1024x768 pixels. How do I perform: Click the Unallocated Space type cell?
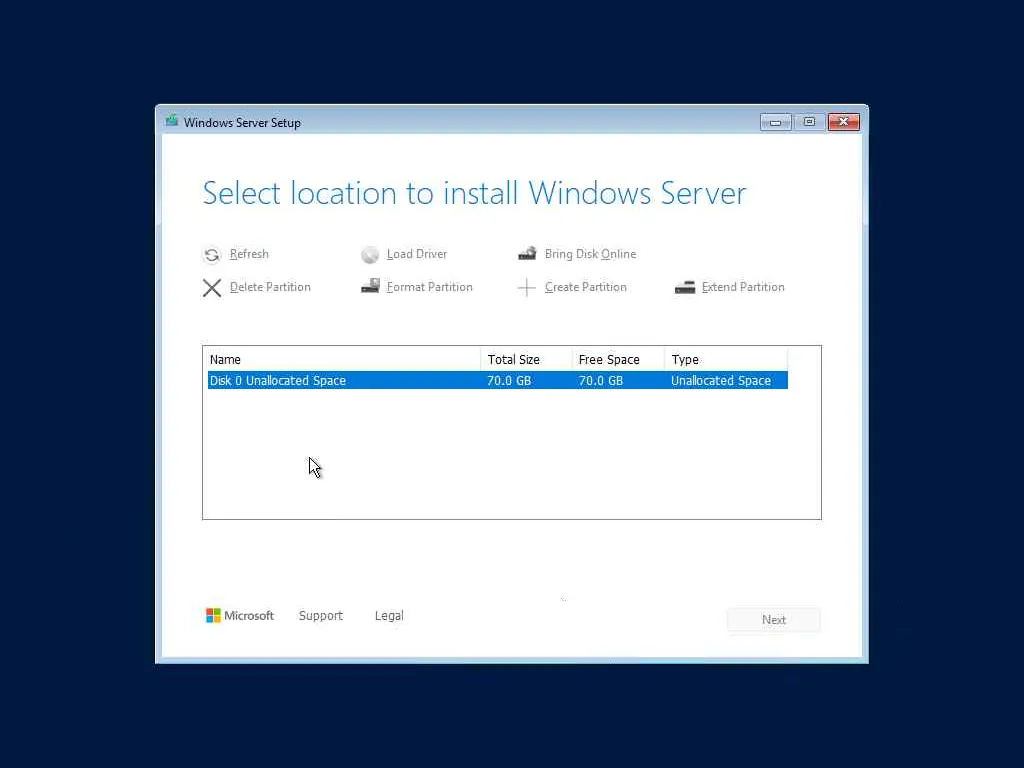721,381
